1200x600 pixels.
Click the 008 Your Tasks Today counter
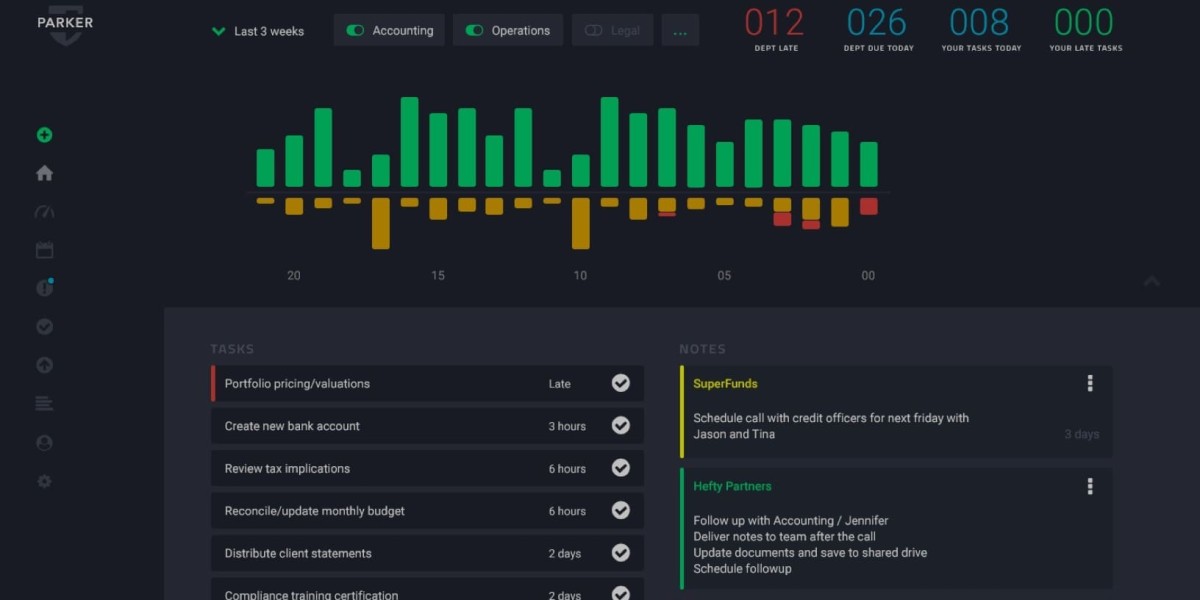tap(981, 29)
